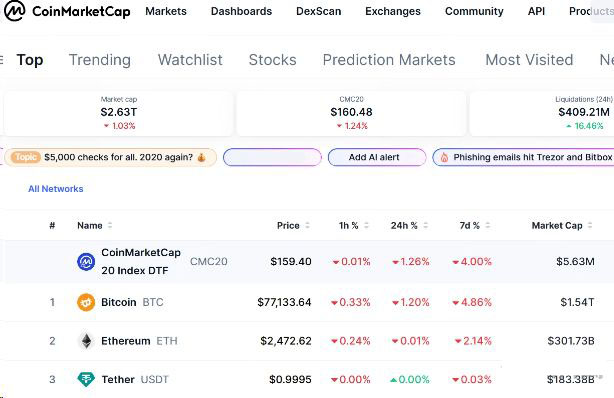Open the Community menu
614x398 pixels.
474,11
